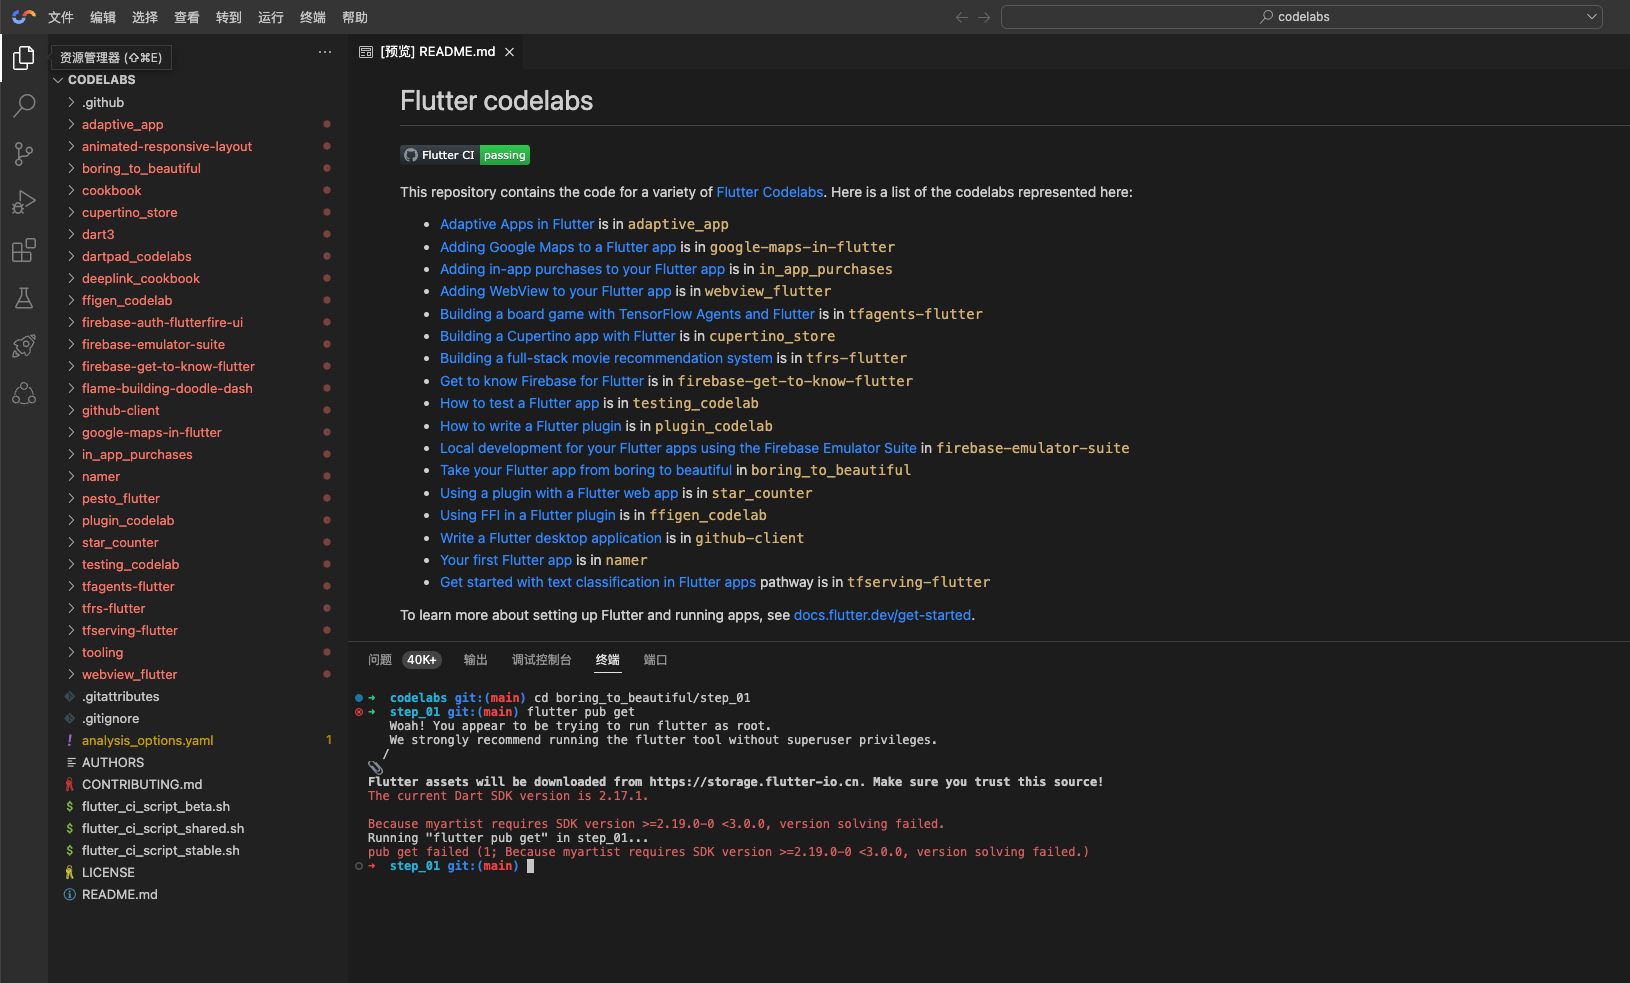Screen dimensions: 1630x983
Task: Open the Extensions view icon
Action: click(x=24, y=249)
